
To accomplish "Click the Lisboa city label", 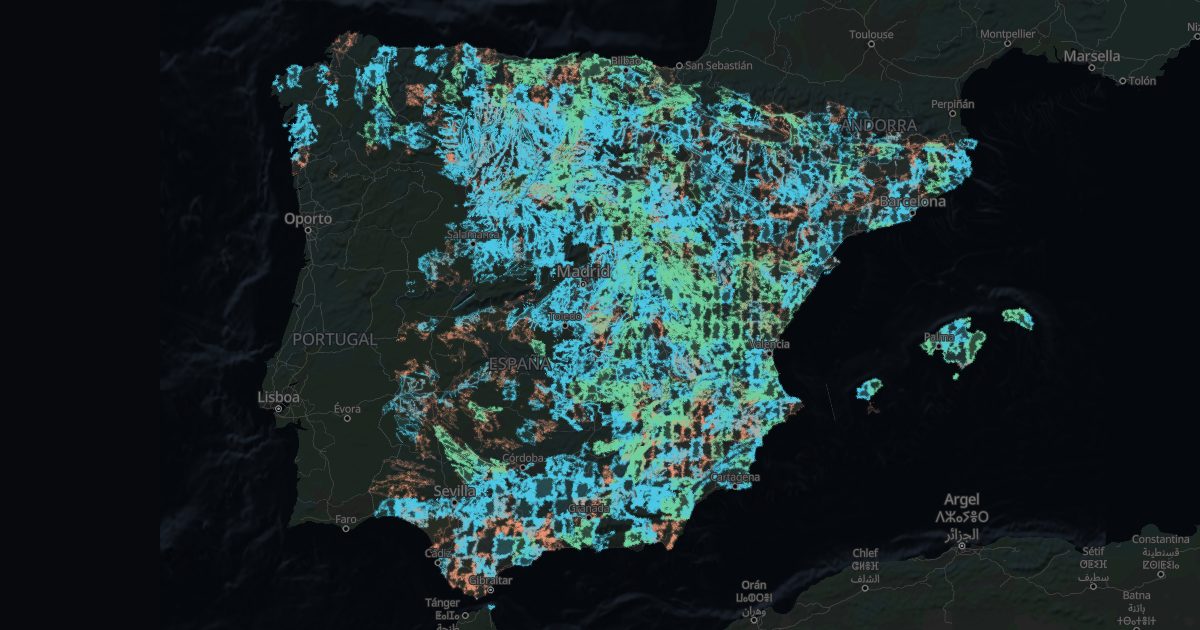I will pos(278,397).
